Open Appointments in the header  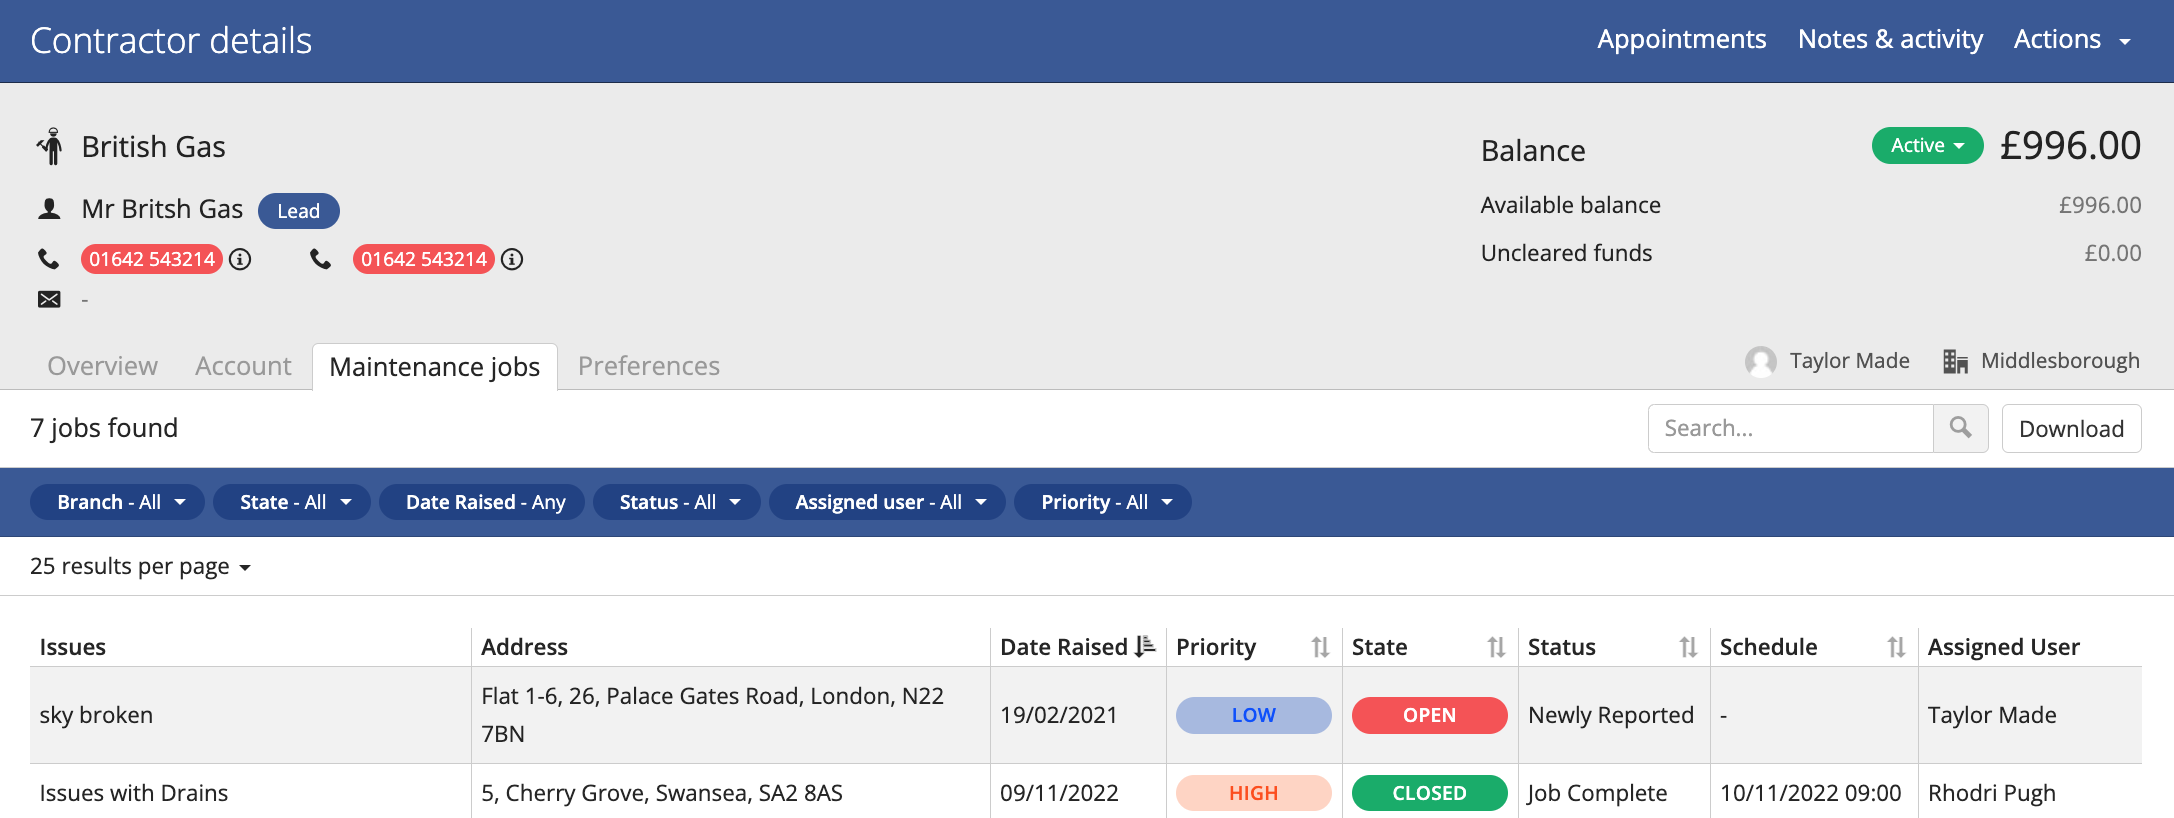pos(1682,39)
